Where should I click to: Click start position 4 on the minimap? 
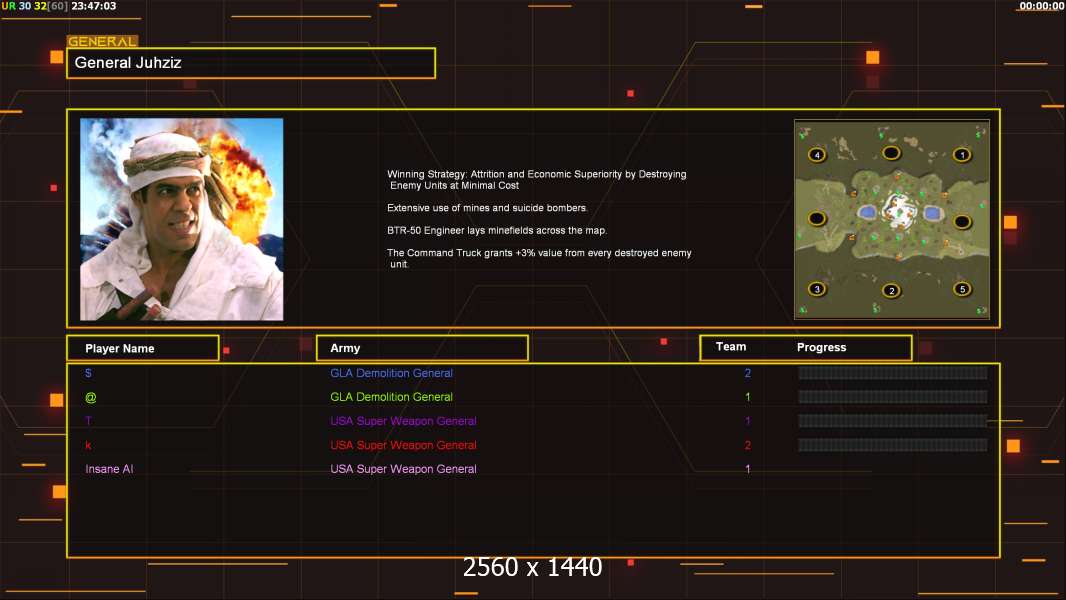(817, 155)
